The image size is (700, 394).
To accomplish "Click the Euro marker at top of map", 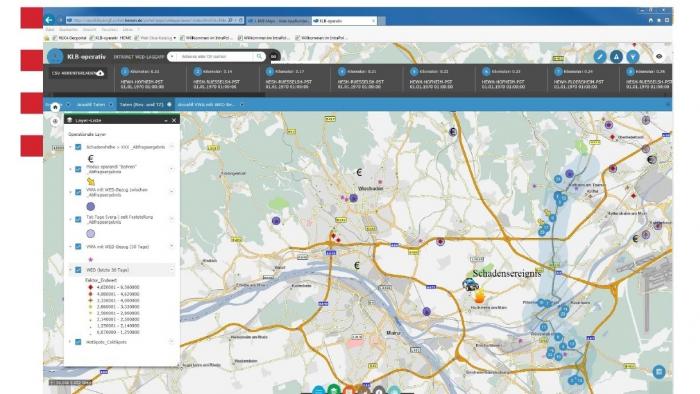I will pyautogui.click(x=453, y=132).
